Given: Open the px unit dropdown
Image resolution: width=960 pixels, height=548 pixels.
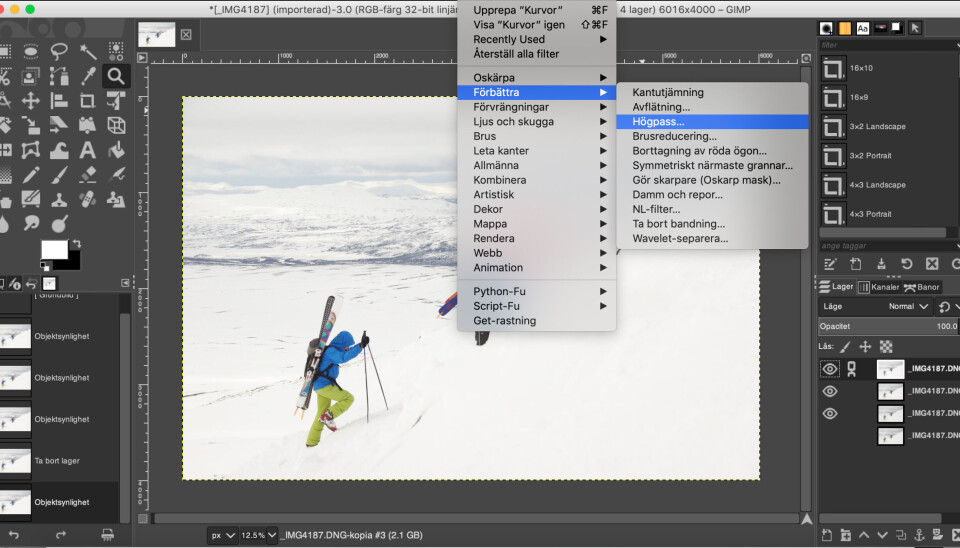Looking at the screenshot, I should pos(222,535).
